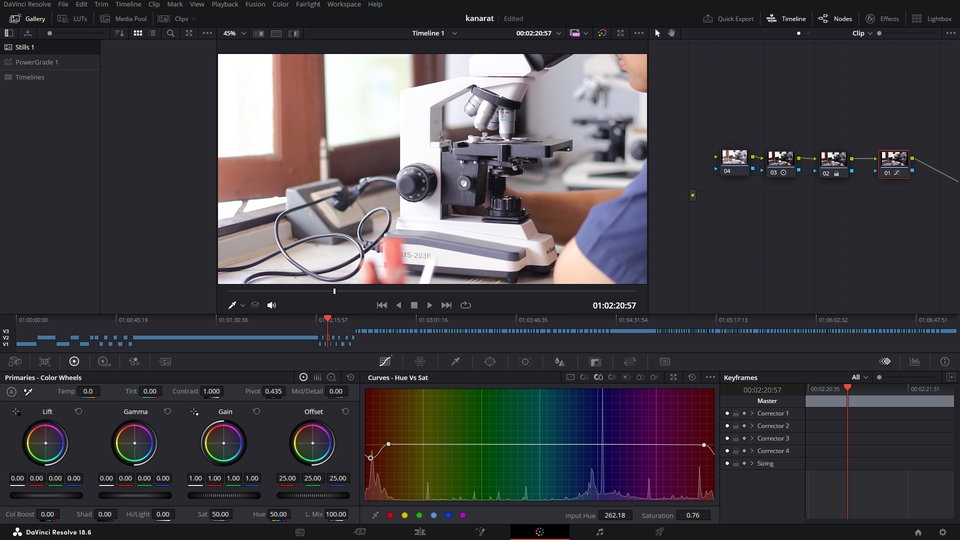Click the Gain black point picker
This screenshot has width=960, height=540.
(195, 411)
